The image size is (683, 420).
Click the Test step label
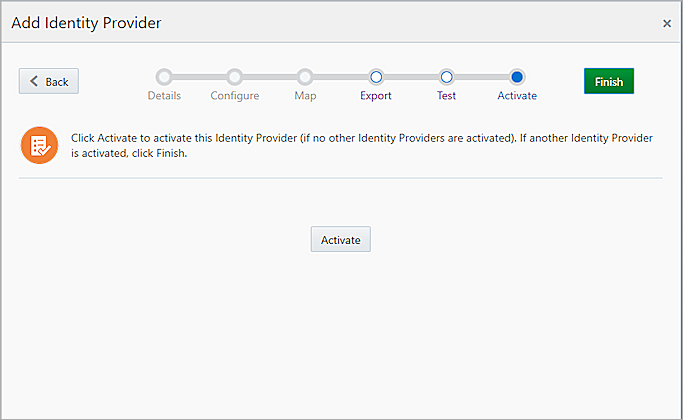click(446, 96)
